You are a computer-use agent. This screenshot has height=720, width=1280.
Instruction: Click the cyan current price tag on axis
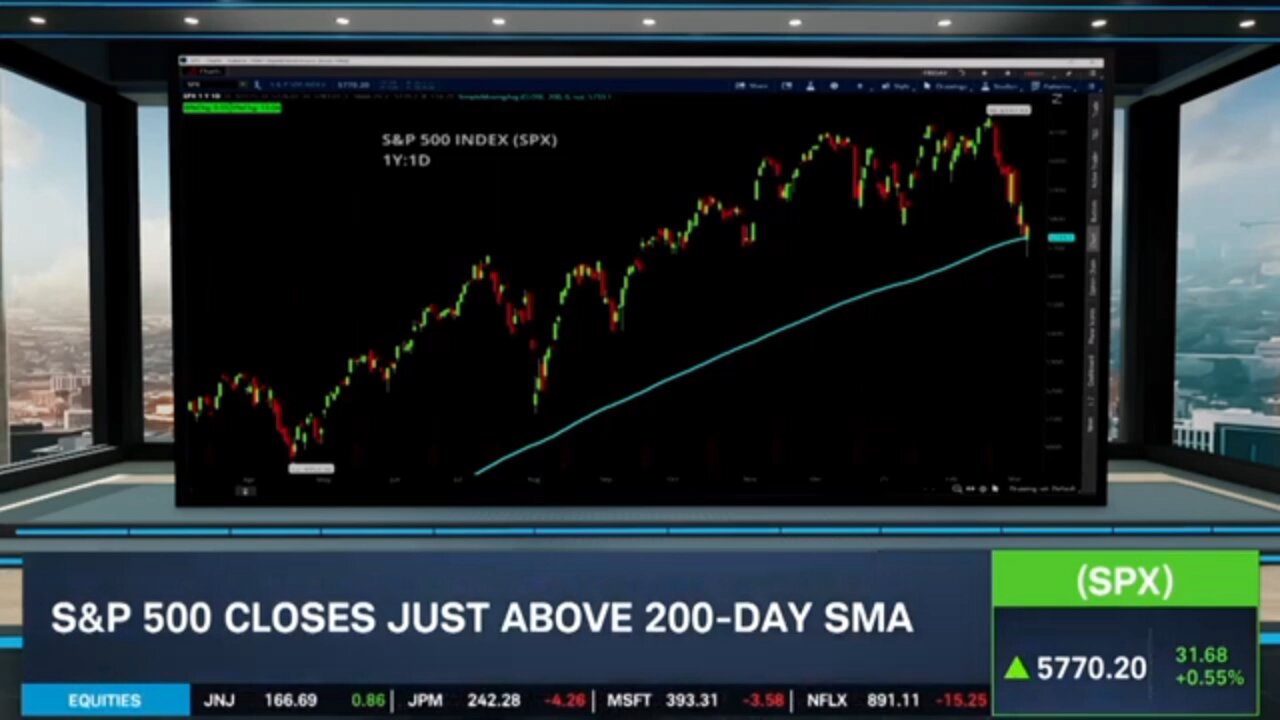click(x=1061, y=238)
